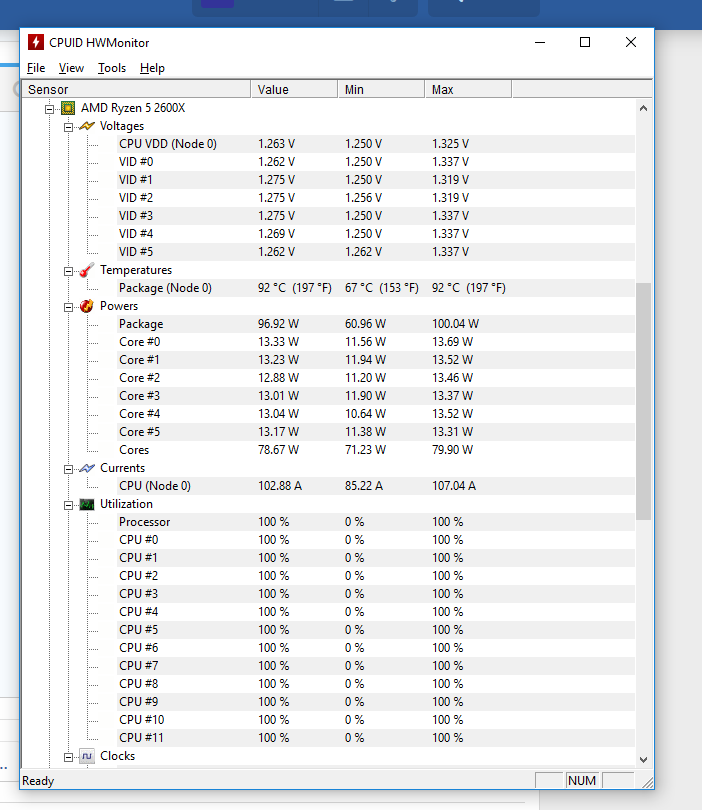Click the HWMonitor lightning app icon
This screenshot has height=810, width=702.
(x=36, y=42)
